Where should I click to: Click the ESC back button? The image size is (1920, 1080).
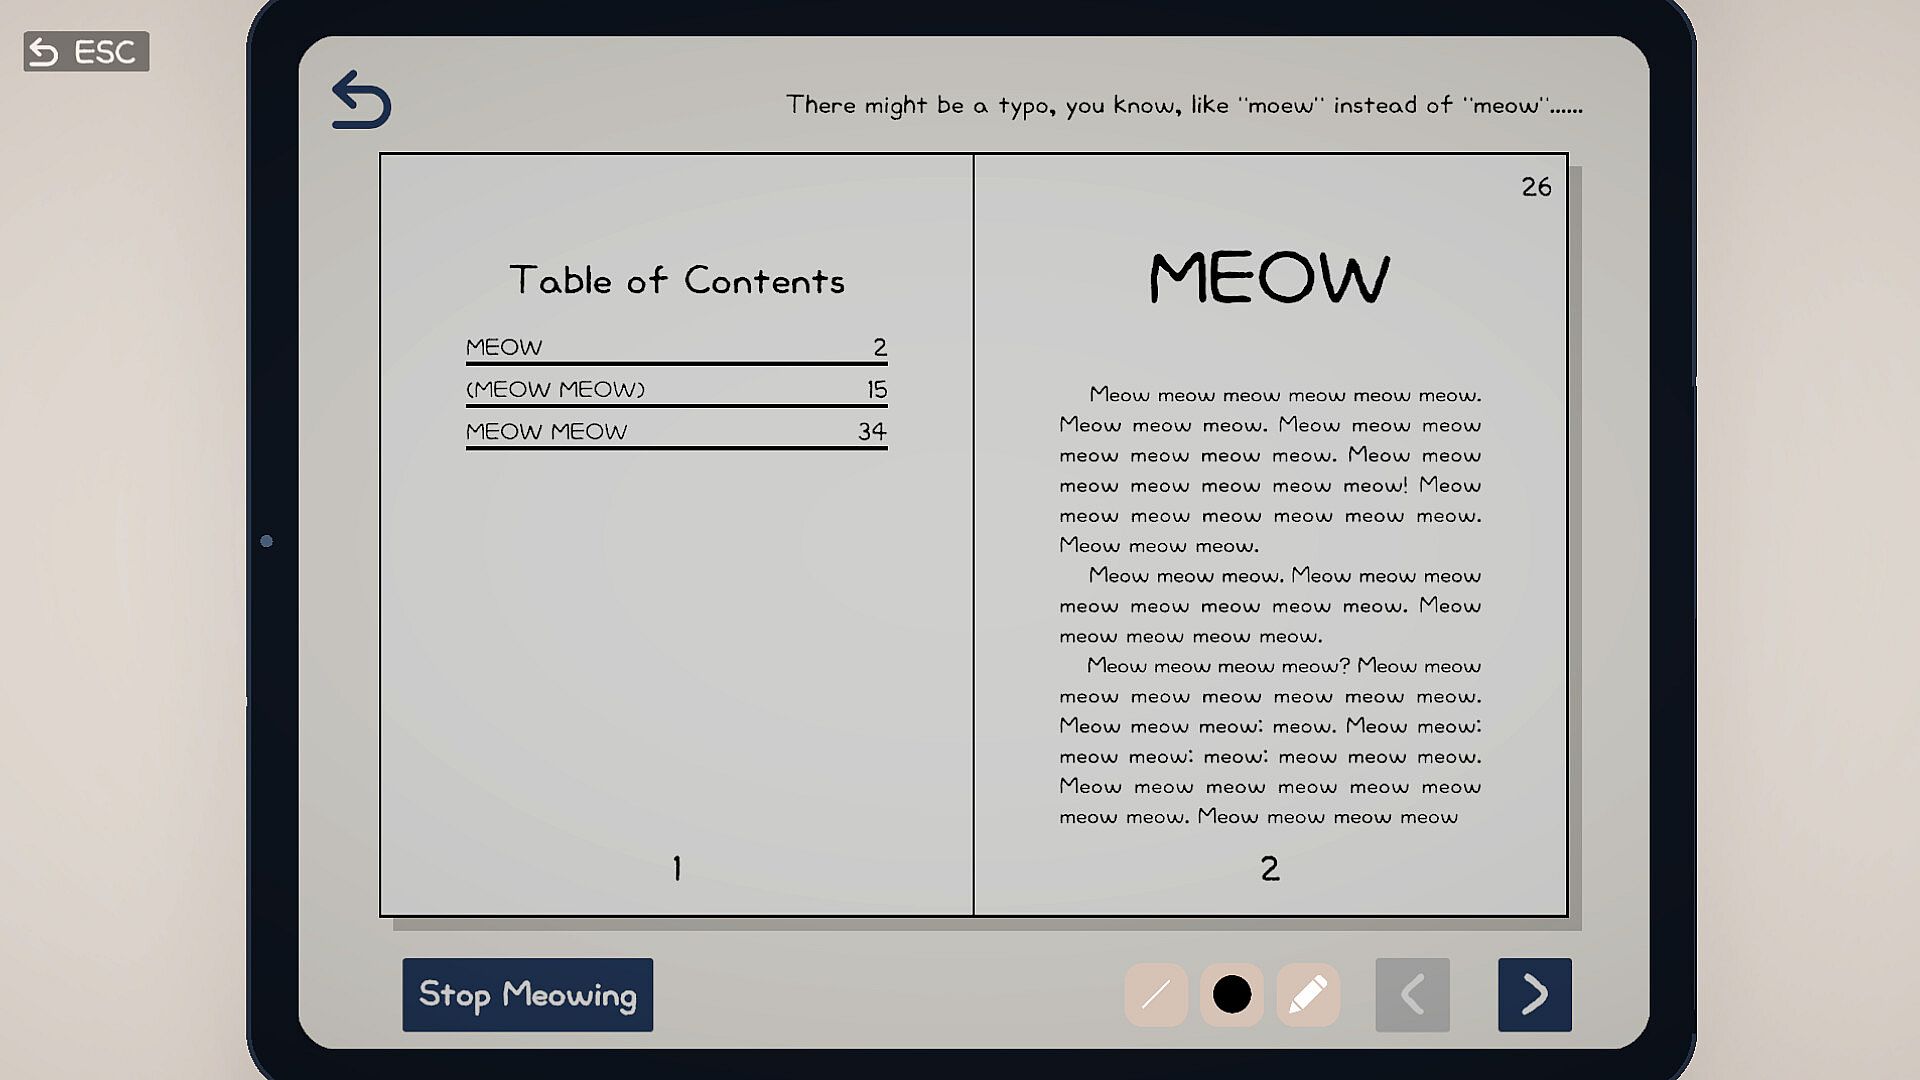tap(86, 51)
